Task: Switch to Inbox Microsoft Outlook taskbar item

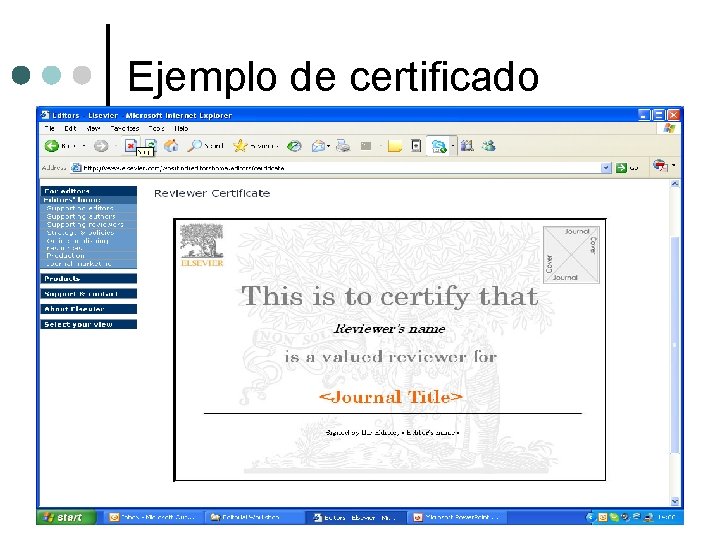Action: coord(152,517)
